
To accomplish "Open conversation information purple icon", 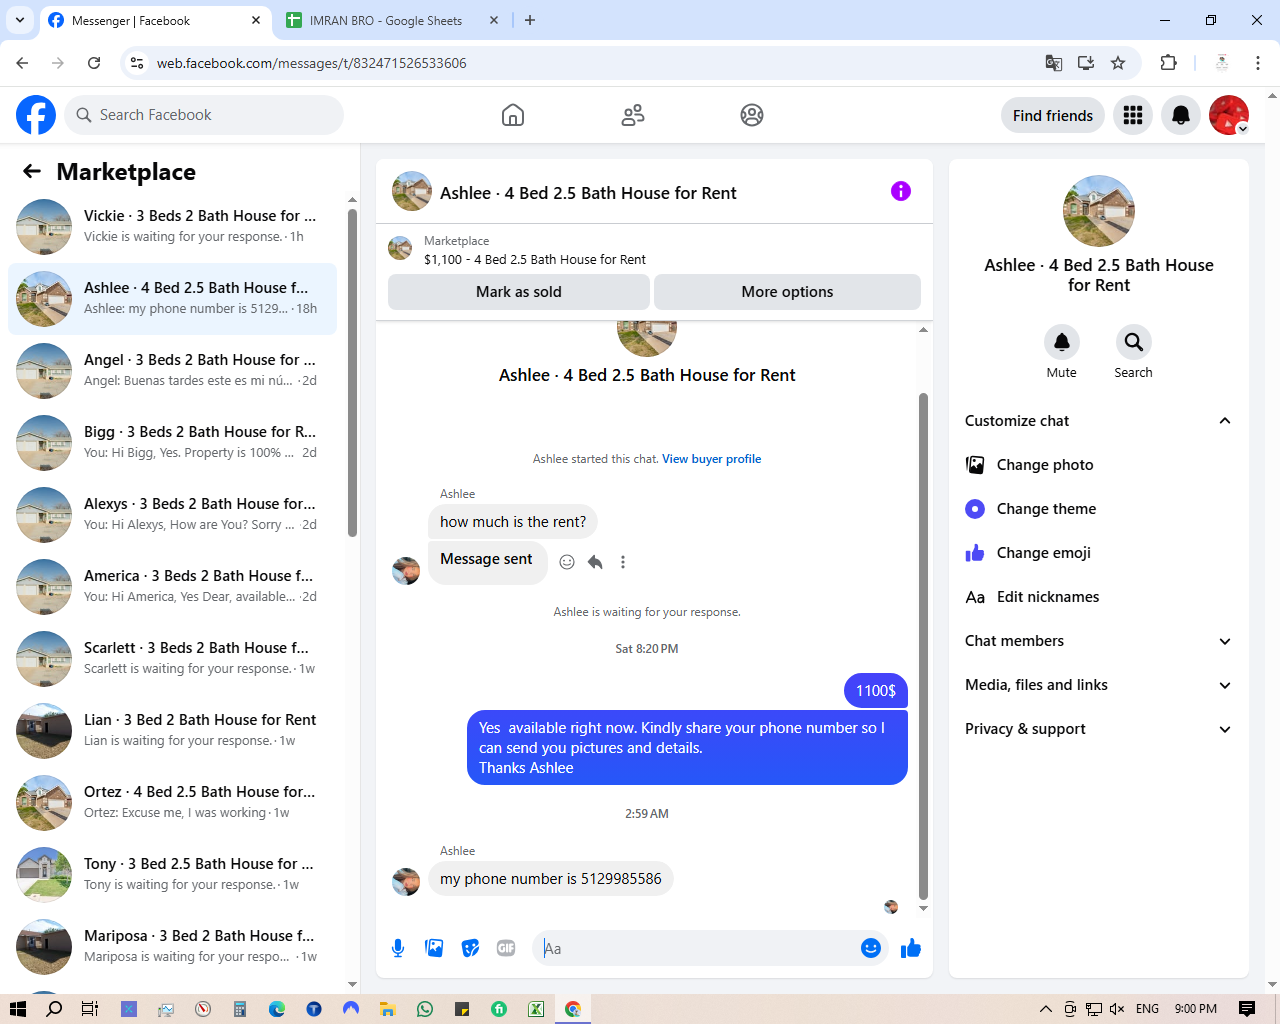I will [901, 191].
